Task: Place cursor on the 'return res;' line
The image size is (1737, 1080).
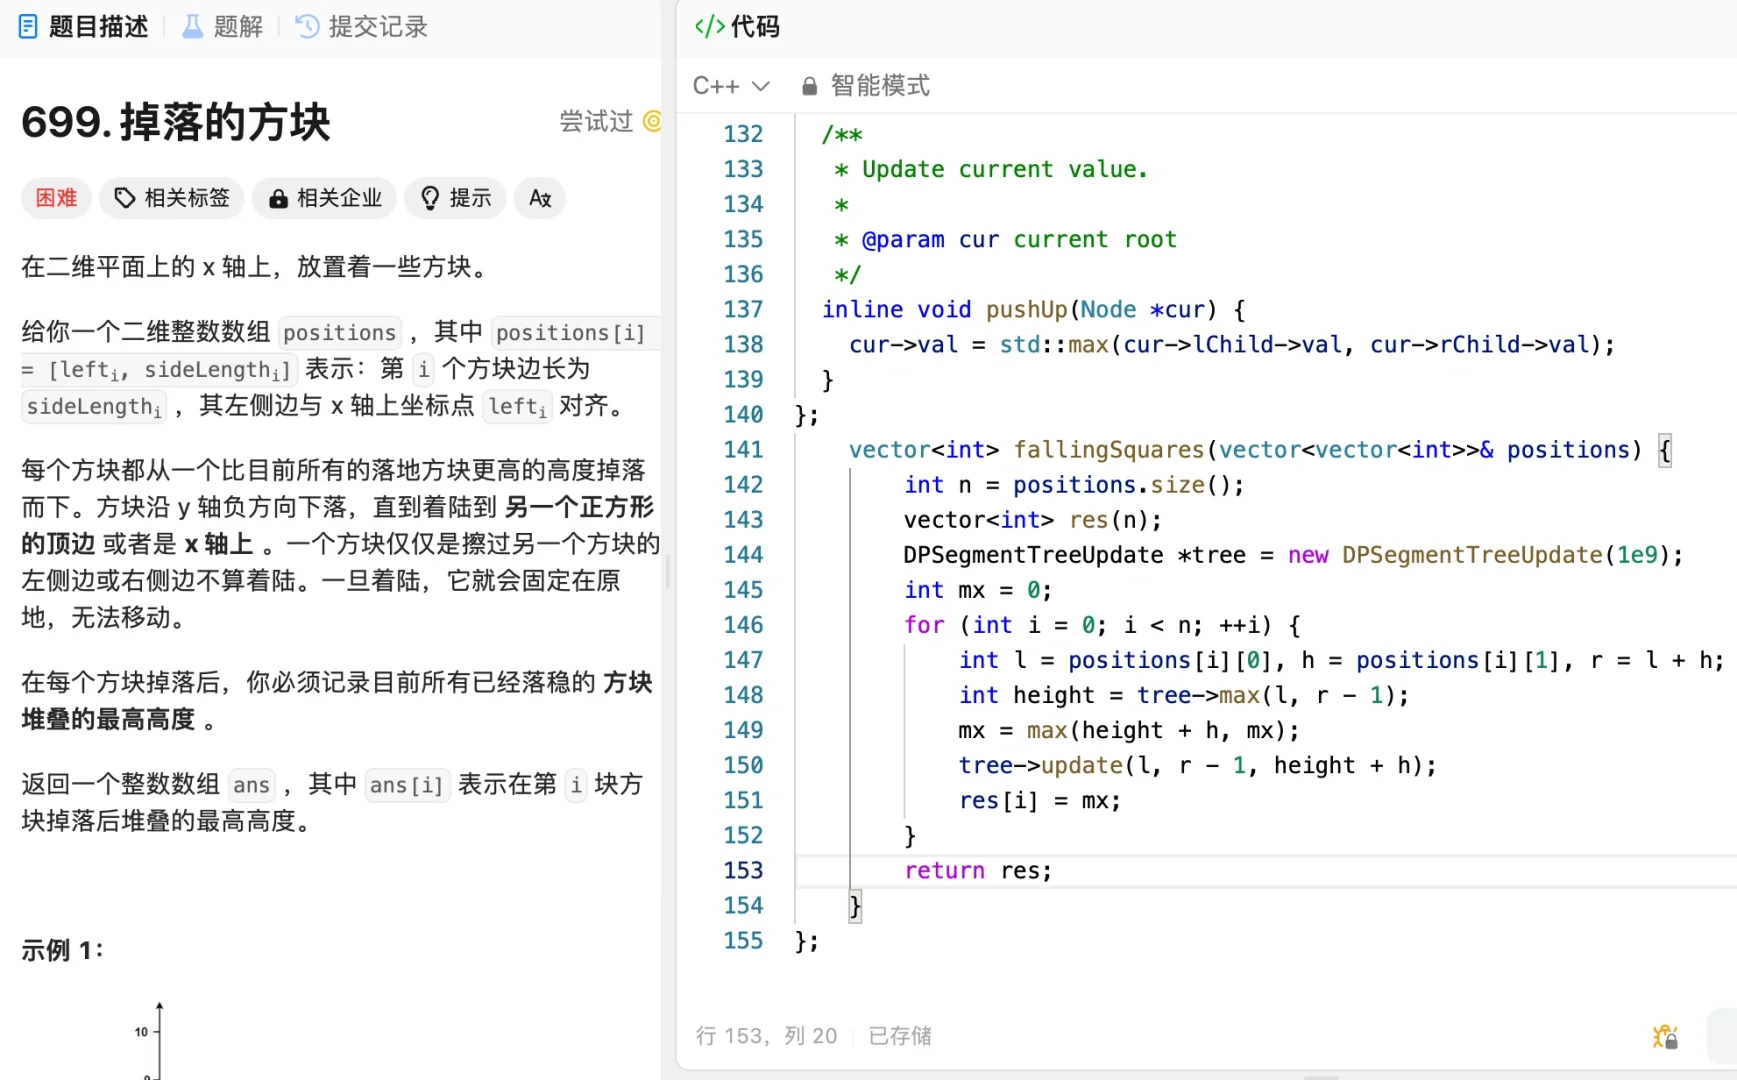Action: (978, 871)
